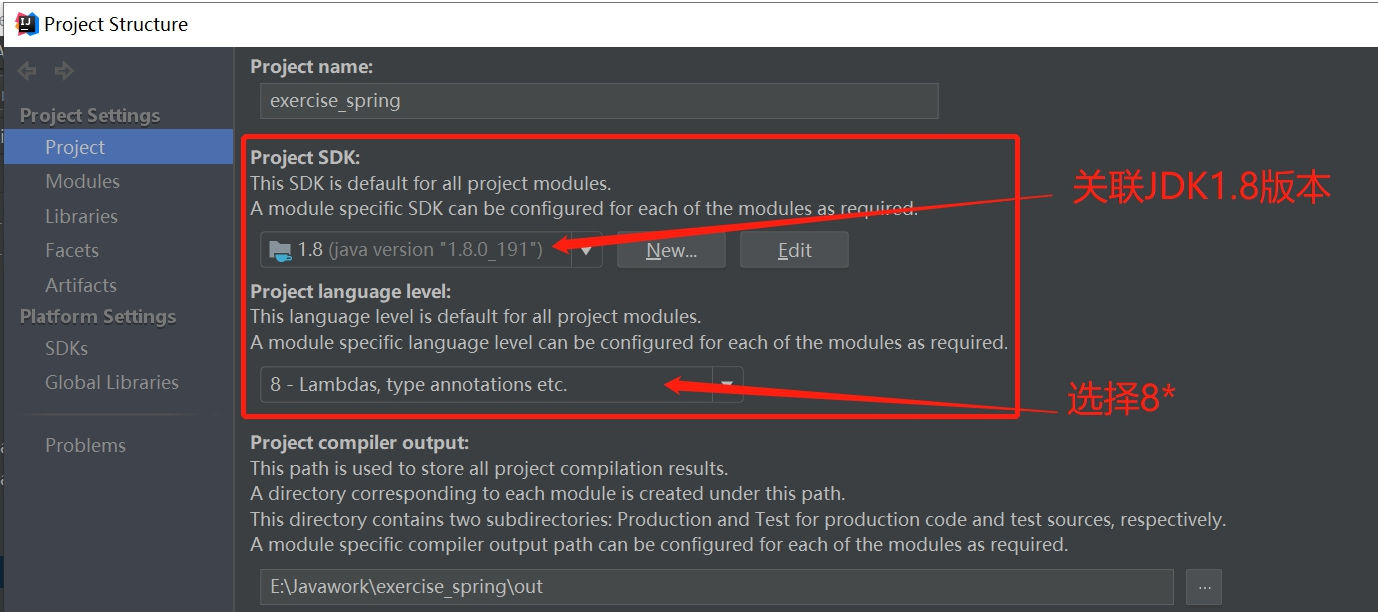Open the Project settings section
The image size is (1378, 612).
75,147
